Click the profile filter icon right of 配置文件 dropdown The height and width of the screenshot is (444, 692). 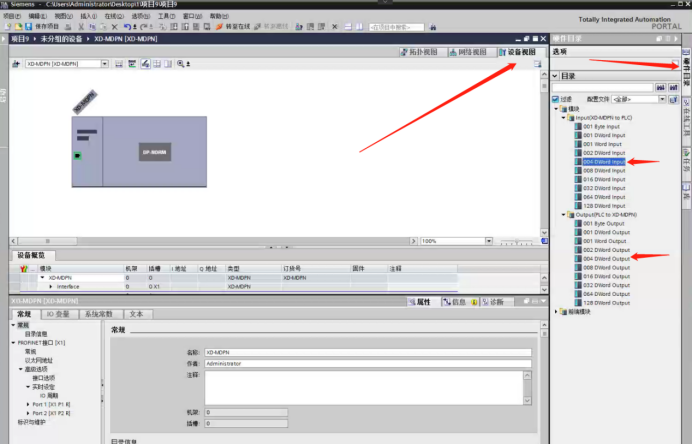pyautogui.click(x=673, y=99)
